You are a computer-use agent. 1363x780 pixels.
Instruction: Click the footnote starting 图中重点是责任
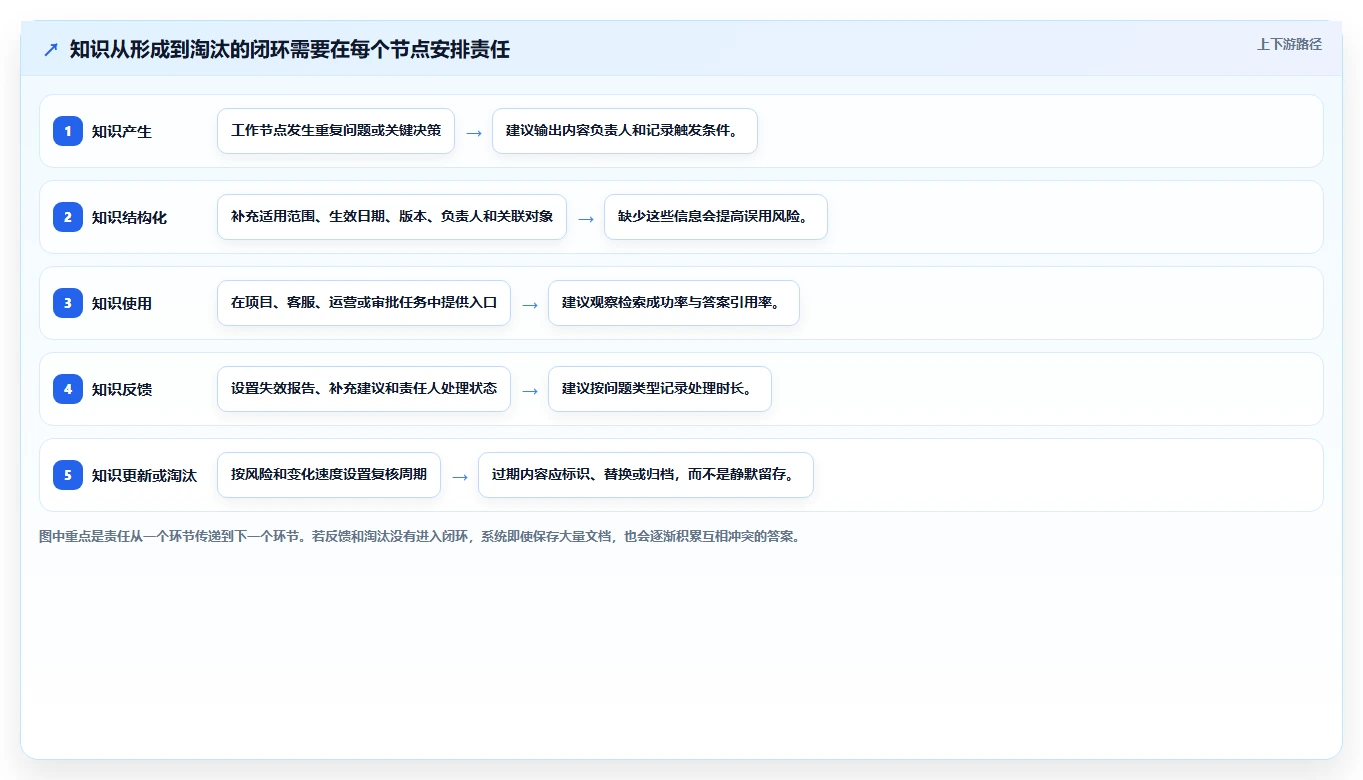419,536
